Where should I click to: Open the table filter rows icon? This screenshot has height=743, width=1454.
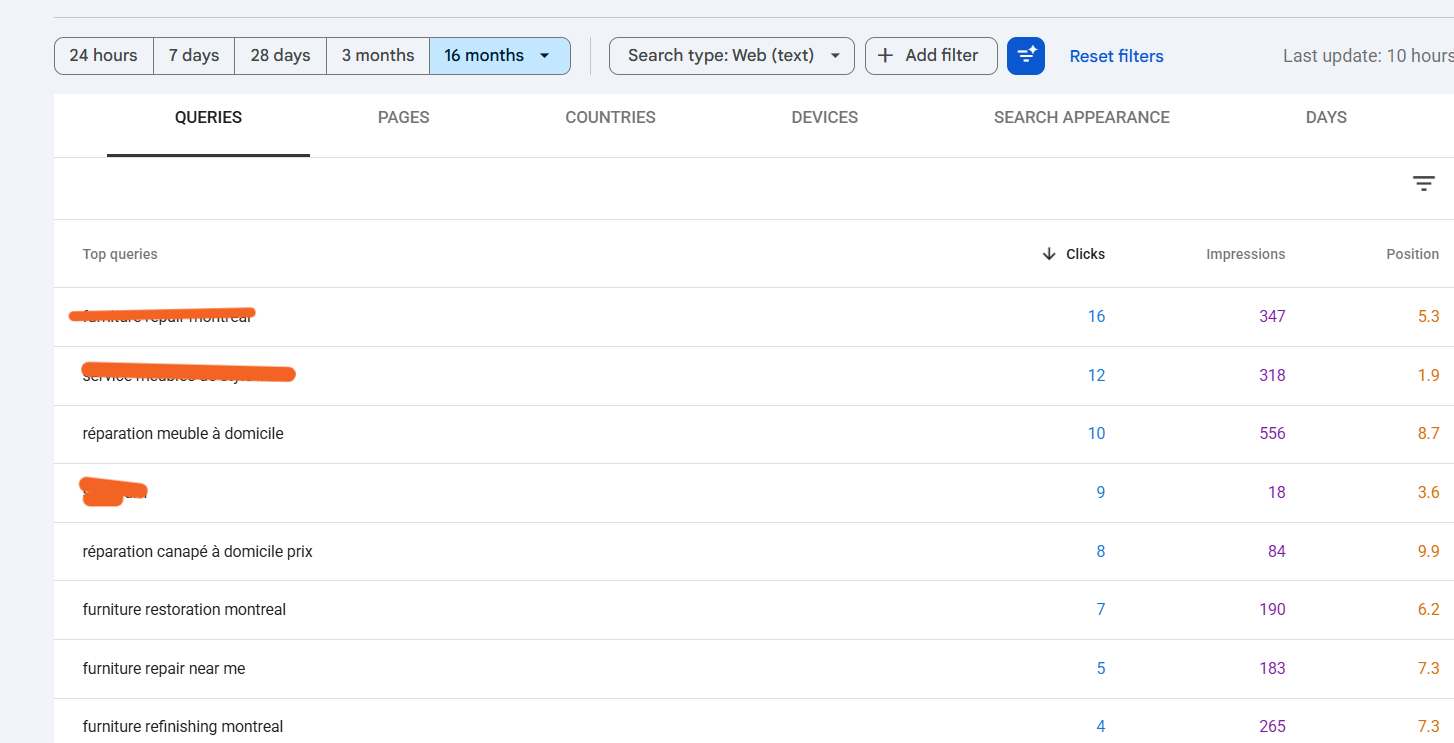tap(1424, 184)
